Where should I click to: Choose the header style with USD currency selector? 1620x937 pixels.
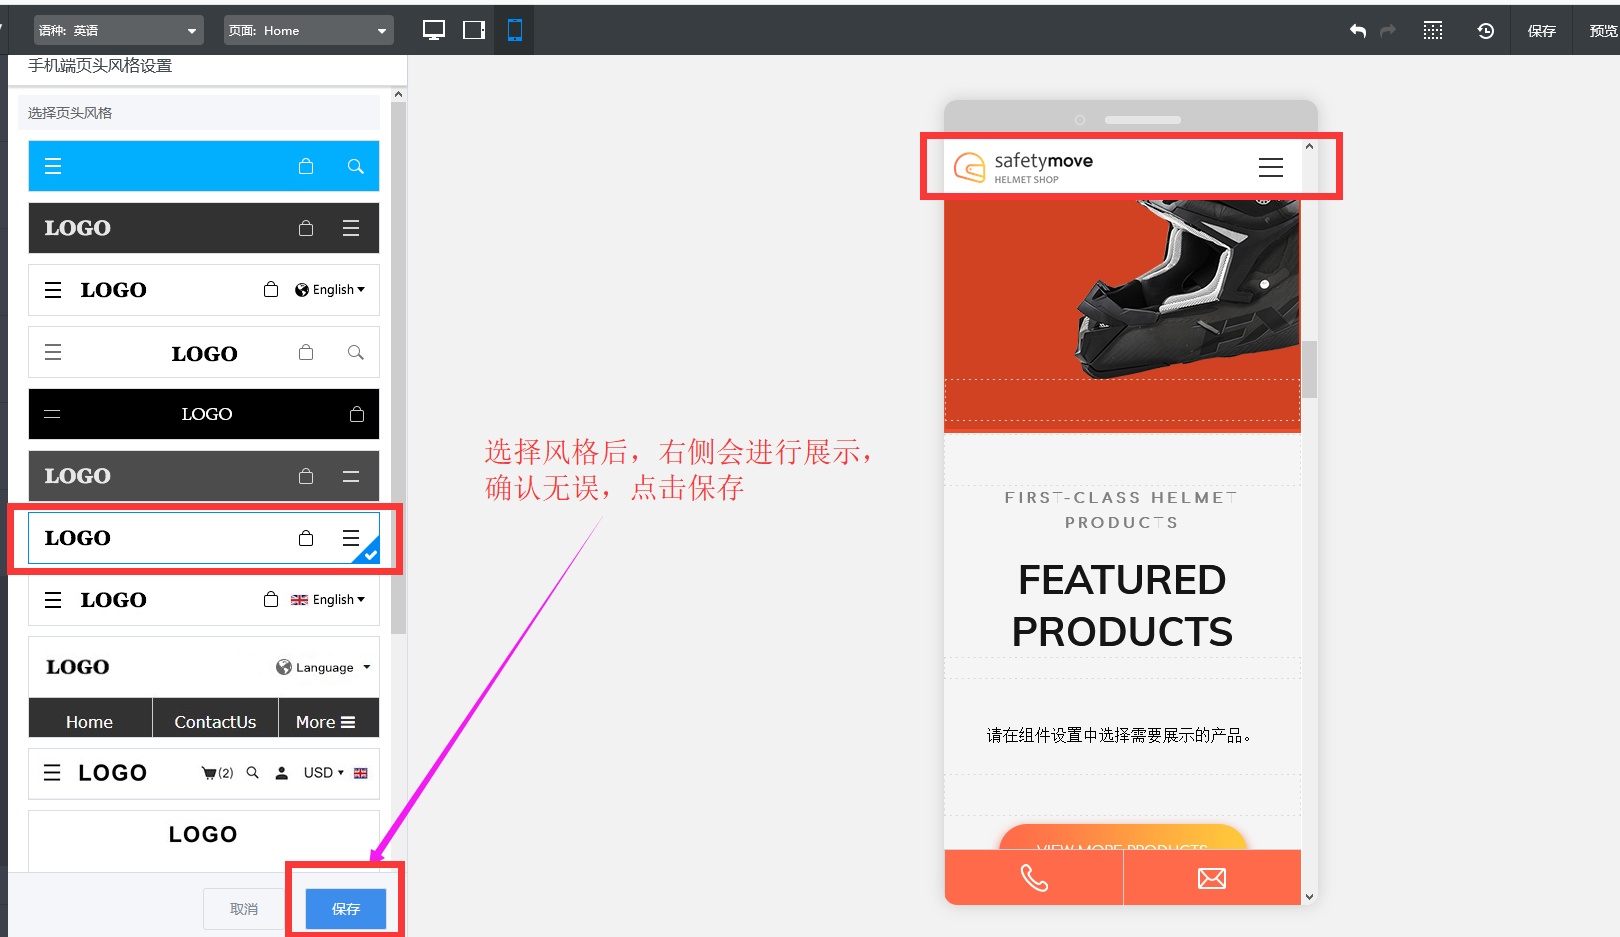(204, 773)
